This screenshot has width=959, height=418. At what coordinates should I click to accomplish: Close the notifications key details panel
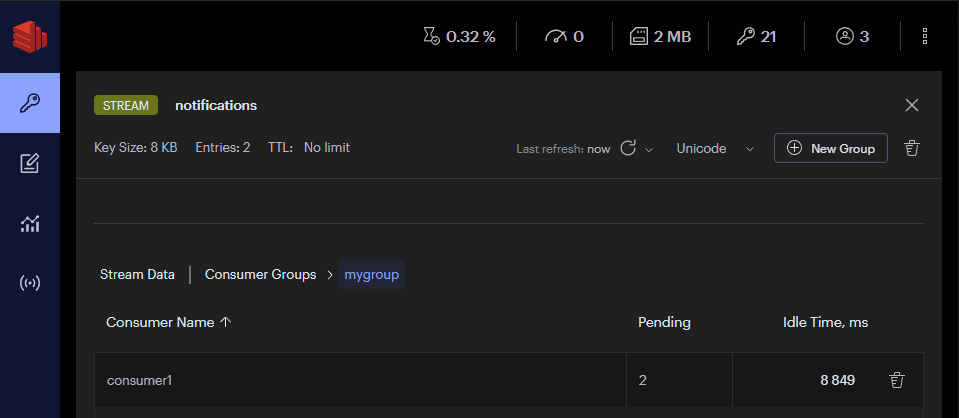pos(911,105)
